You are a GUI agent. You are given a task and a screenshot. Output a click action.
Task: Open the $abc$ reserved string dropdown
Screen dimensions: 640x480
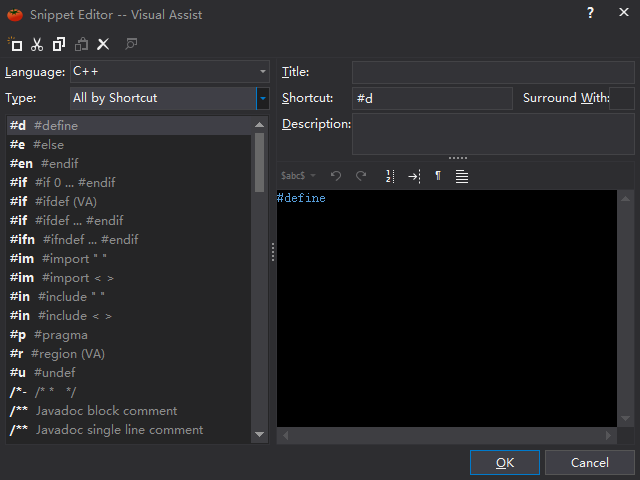point(299,176)
